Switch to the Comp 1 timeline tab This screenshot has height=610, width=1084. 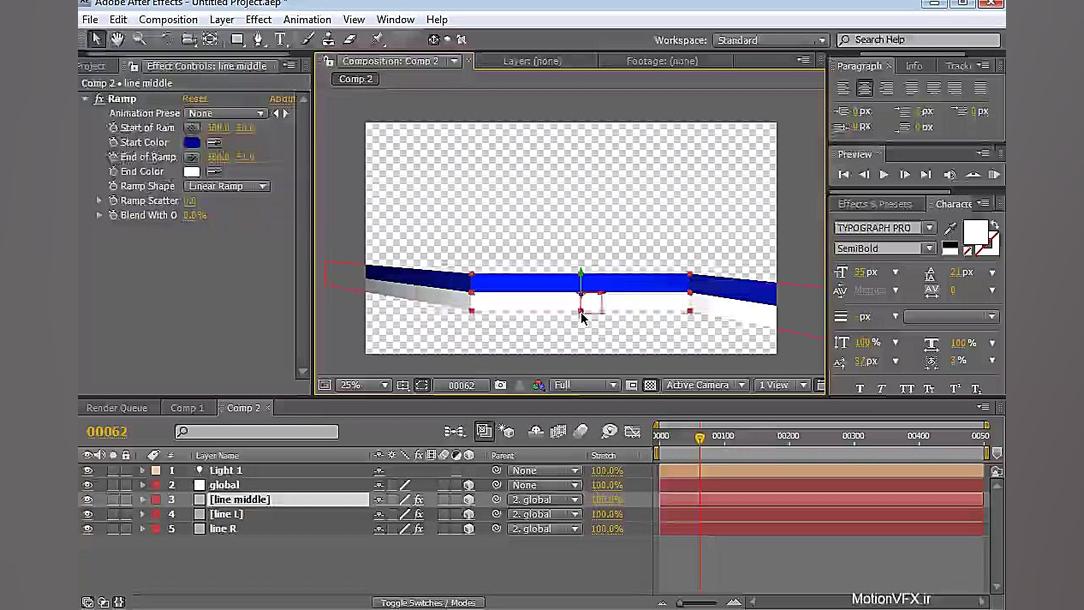(186, 408)
